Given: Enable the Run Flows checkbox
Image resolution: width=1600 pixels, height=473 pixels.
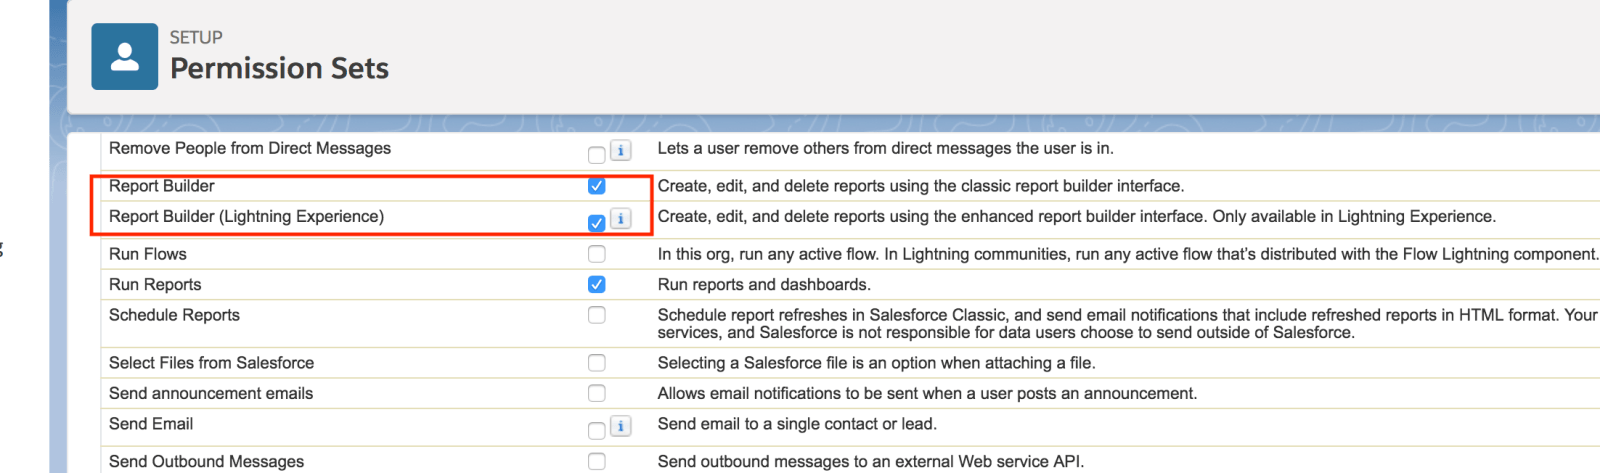Looking at the screenshot, I should tap(597, 254).
